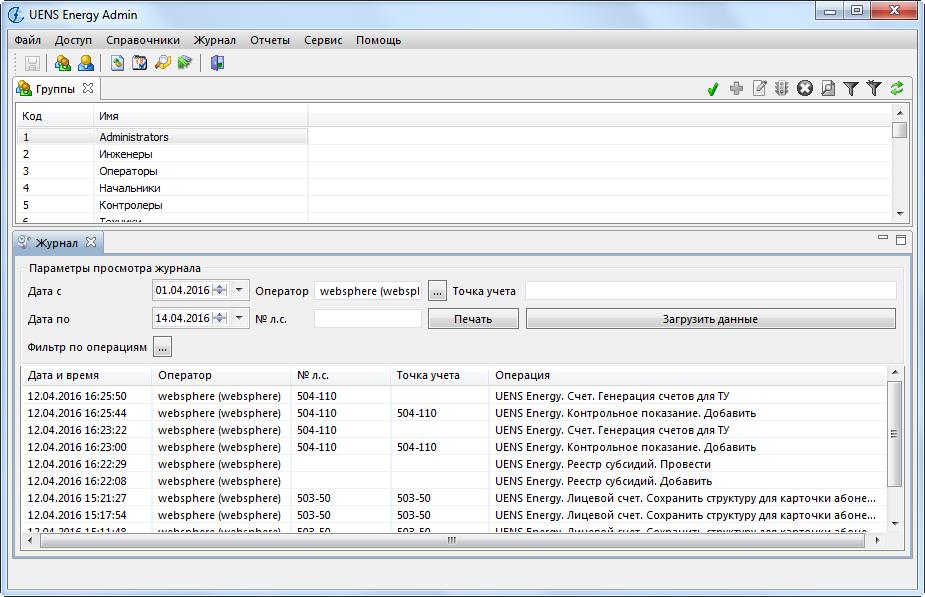Open the Отчеты menu

[270, 40]
